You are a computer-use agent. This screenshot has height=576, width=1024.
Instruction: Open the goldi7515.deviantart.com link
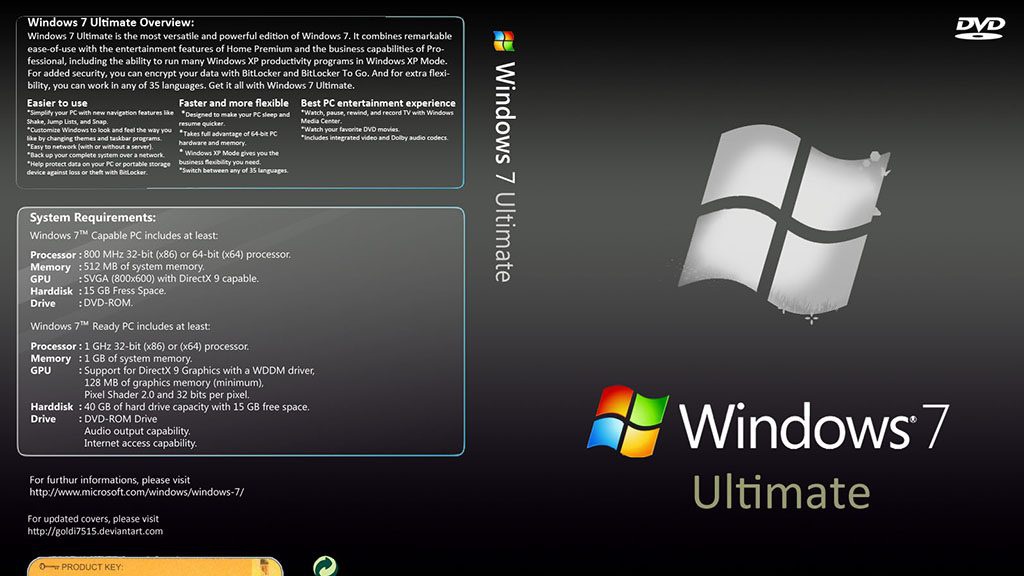click(x=95, y=531)
